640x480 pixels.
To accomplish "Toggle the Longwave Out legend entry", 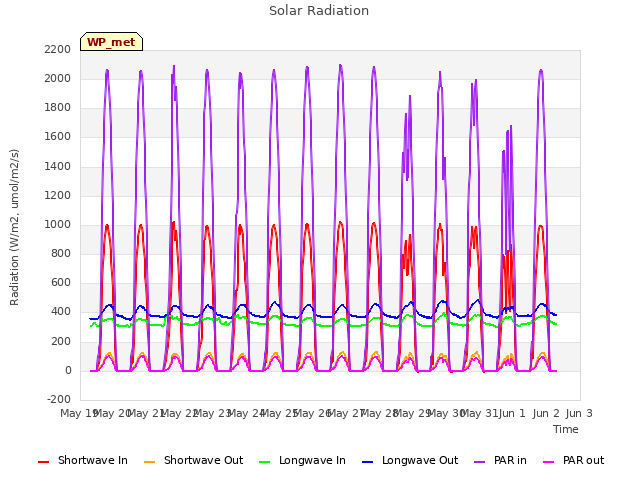I will tap(410, 460).
